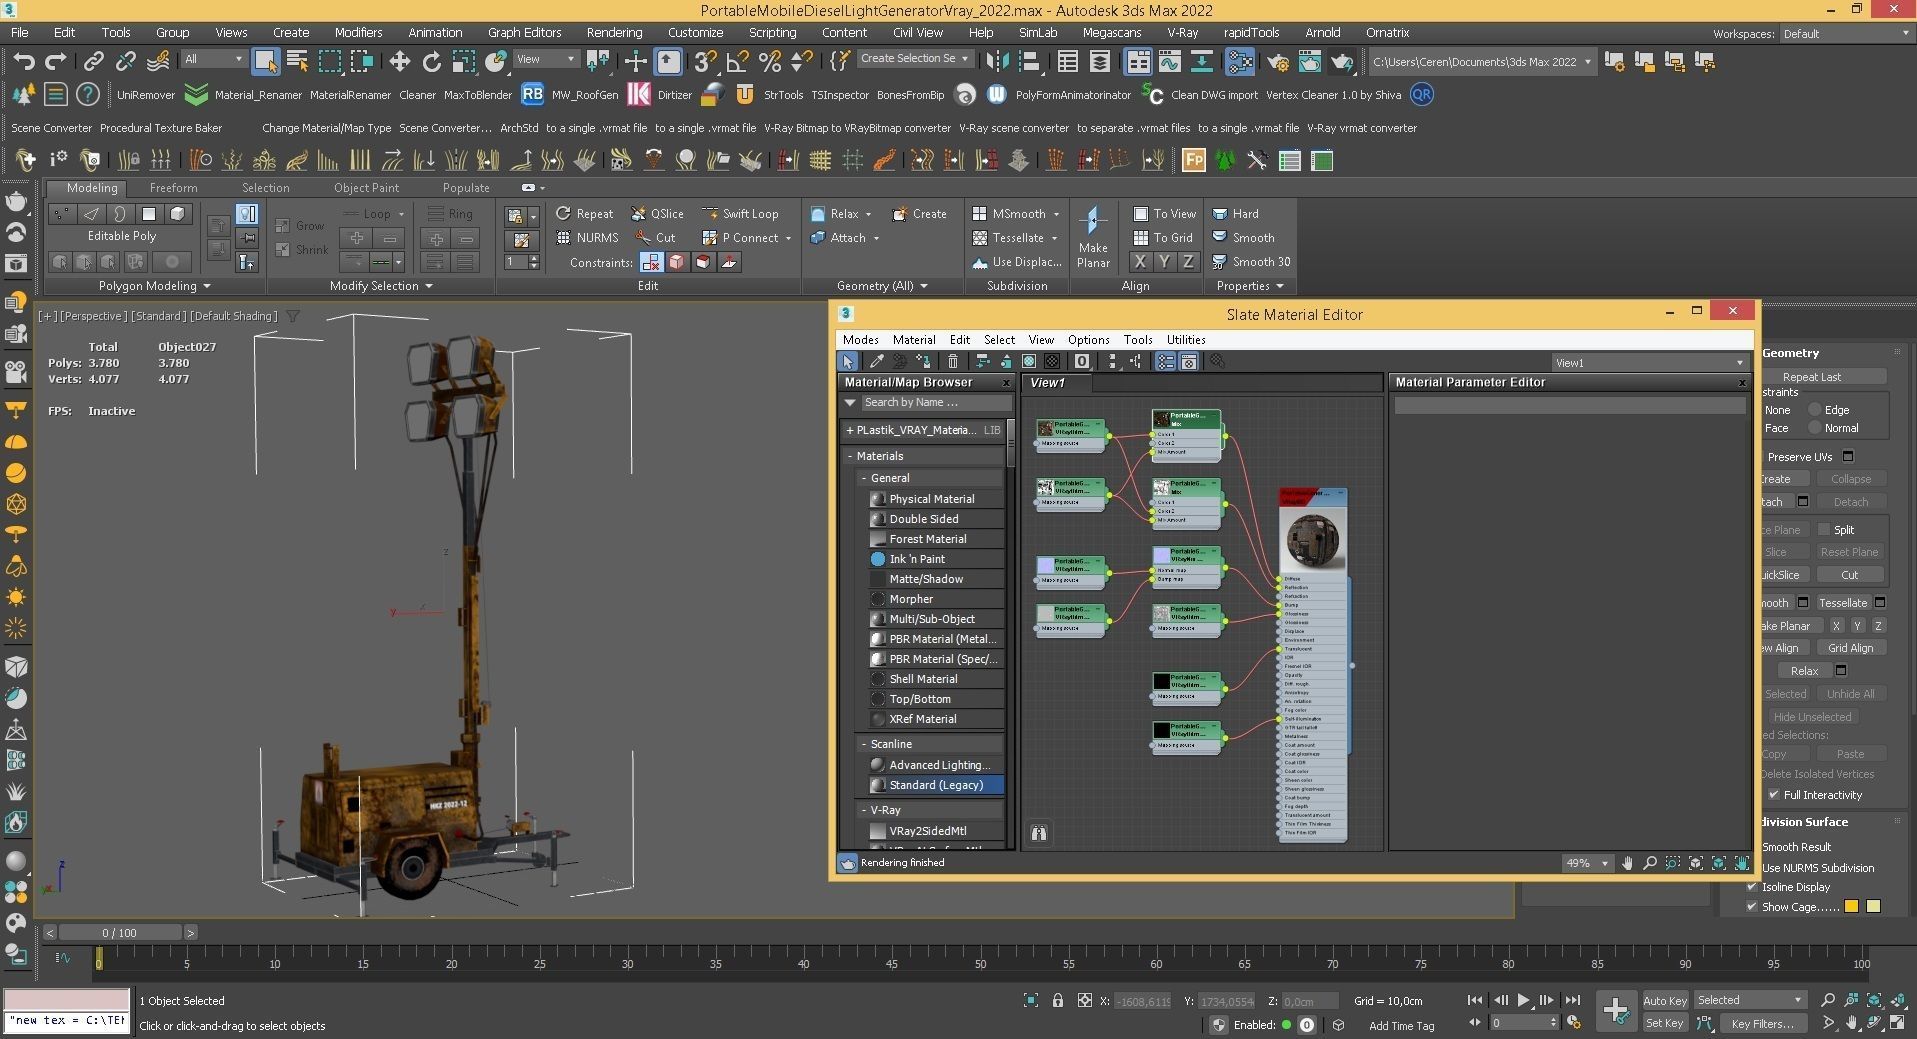1917x1039 pixels.
Task: Open the Rendering menu
Action: (x=613, y=32)
